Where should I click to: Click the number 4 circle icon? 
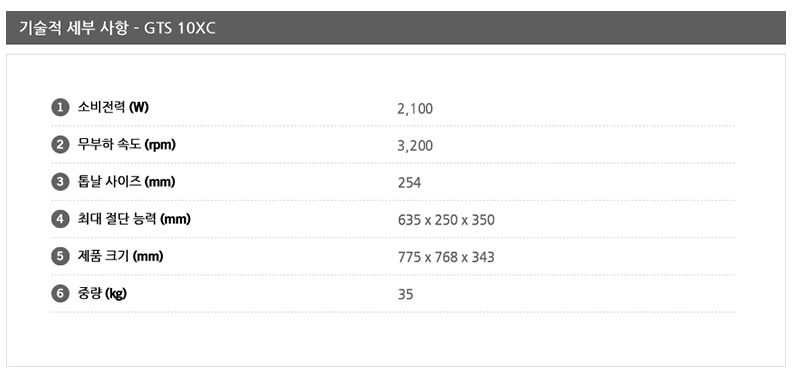point(60,220)
